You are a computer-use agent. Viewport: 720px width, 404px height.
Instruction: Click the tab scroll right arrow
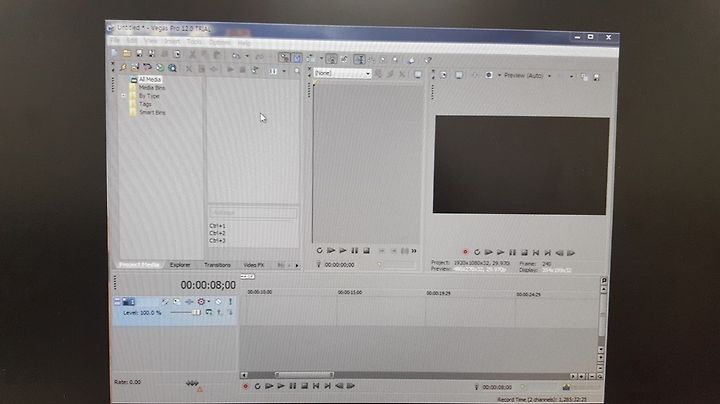[x=297, y=266]
